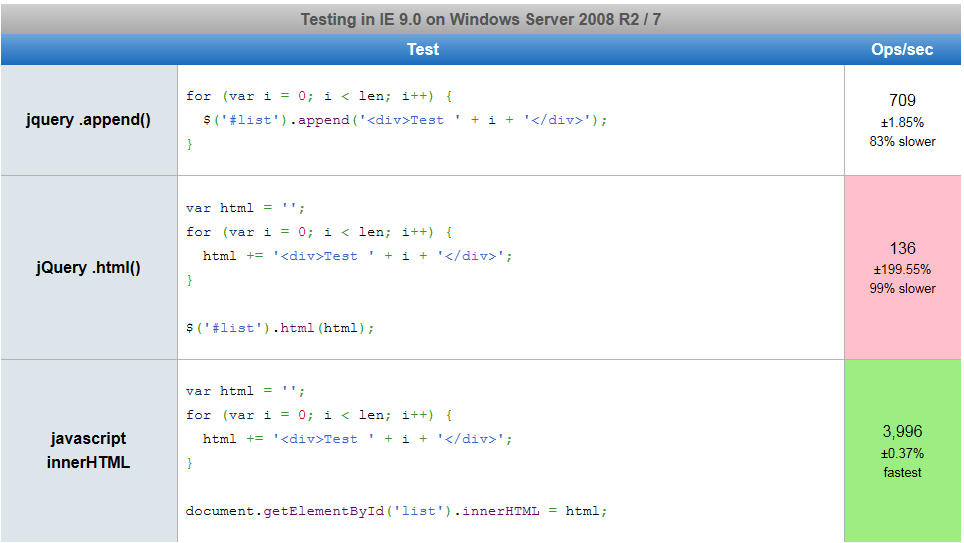Click the $('#list').append code line

coord(405,120)
